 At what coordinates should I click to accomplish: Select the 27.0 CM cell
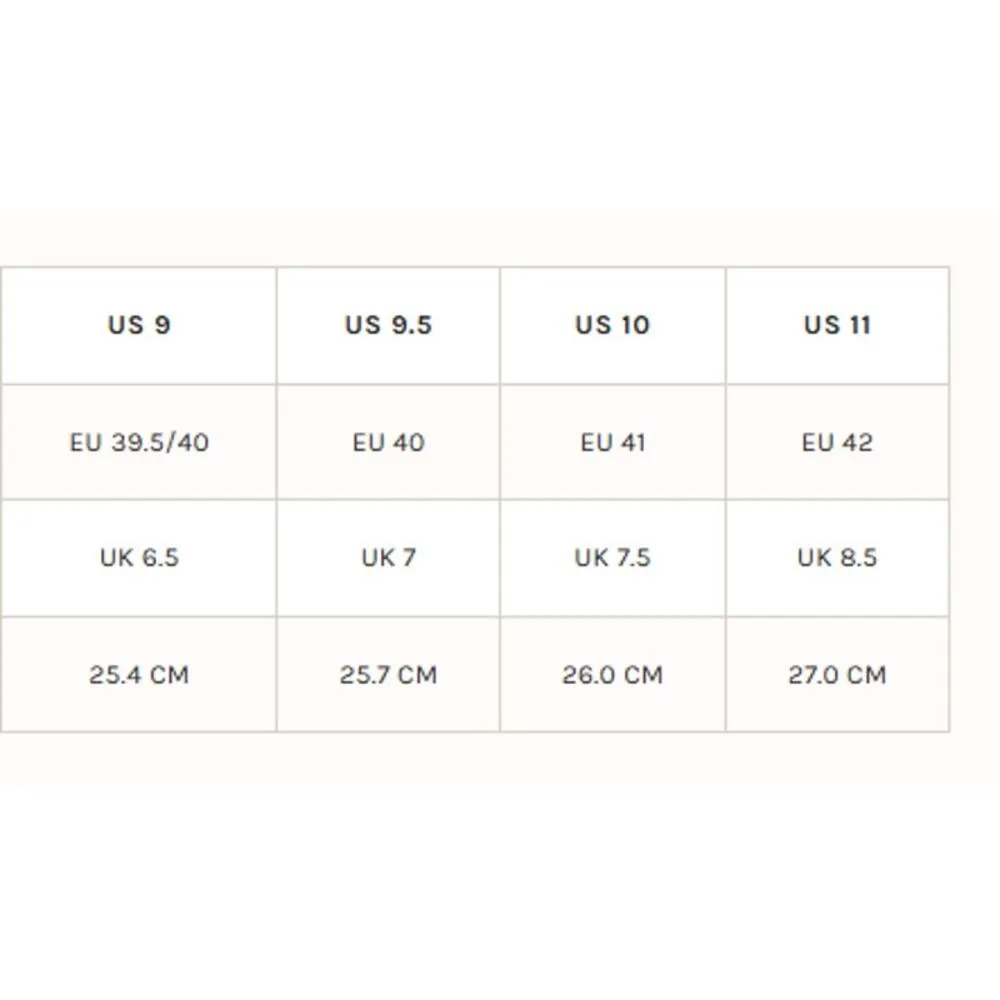click(x=837, y=674)
